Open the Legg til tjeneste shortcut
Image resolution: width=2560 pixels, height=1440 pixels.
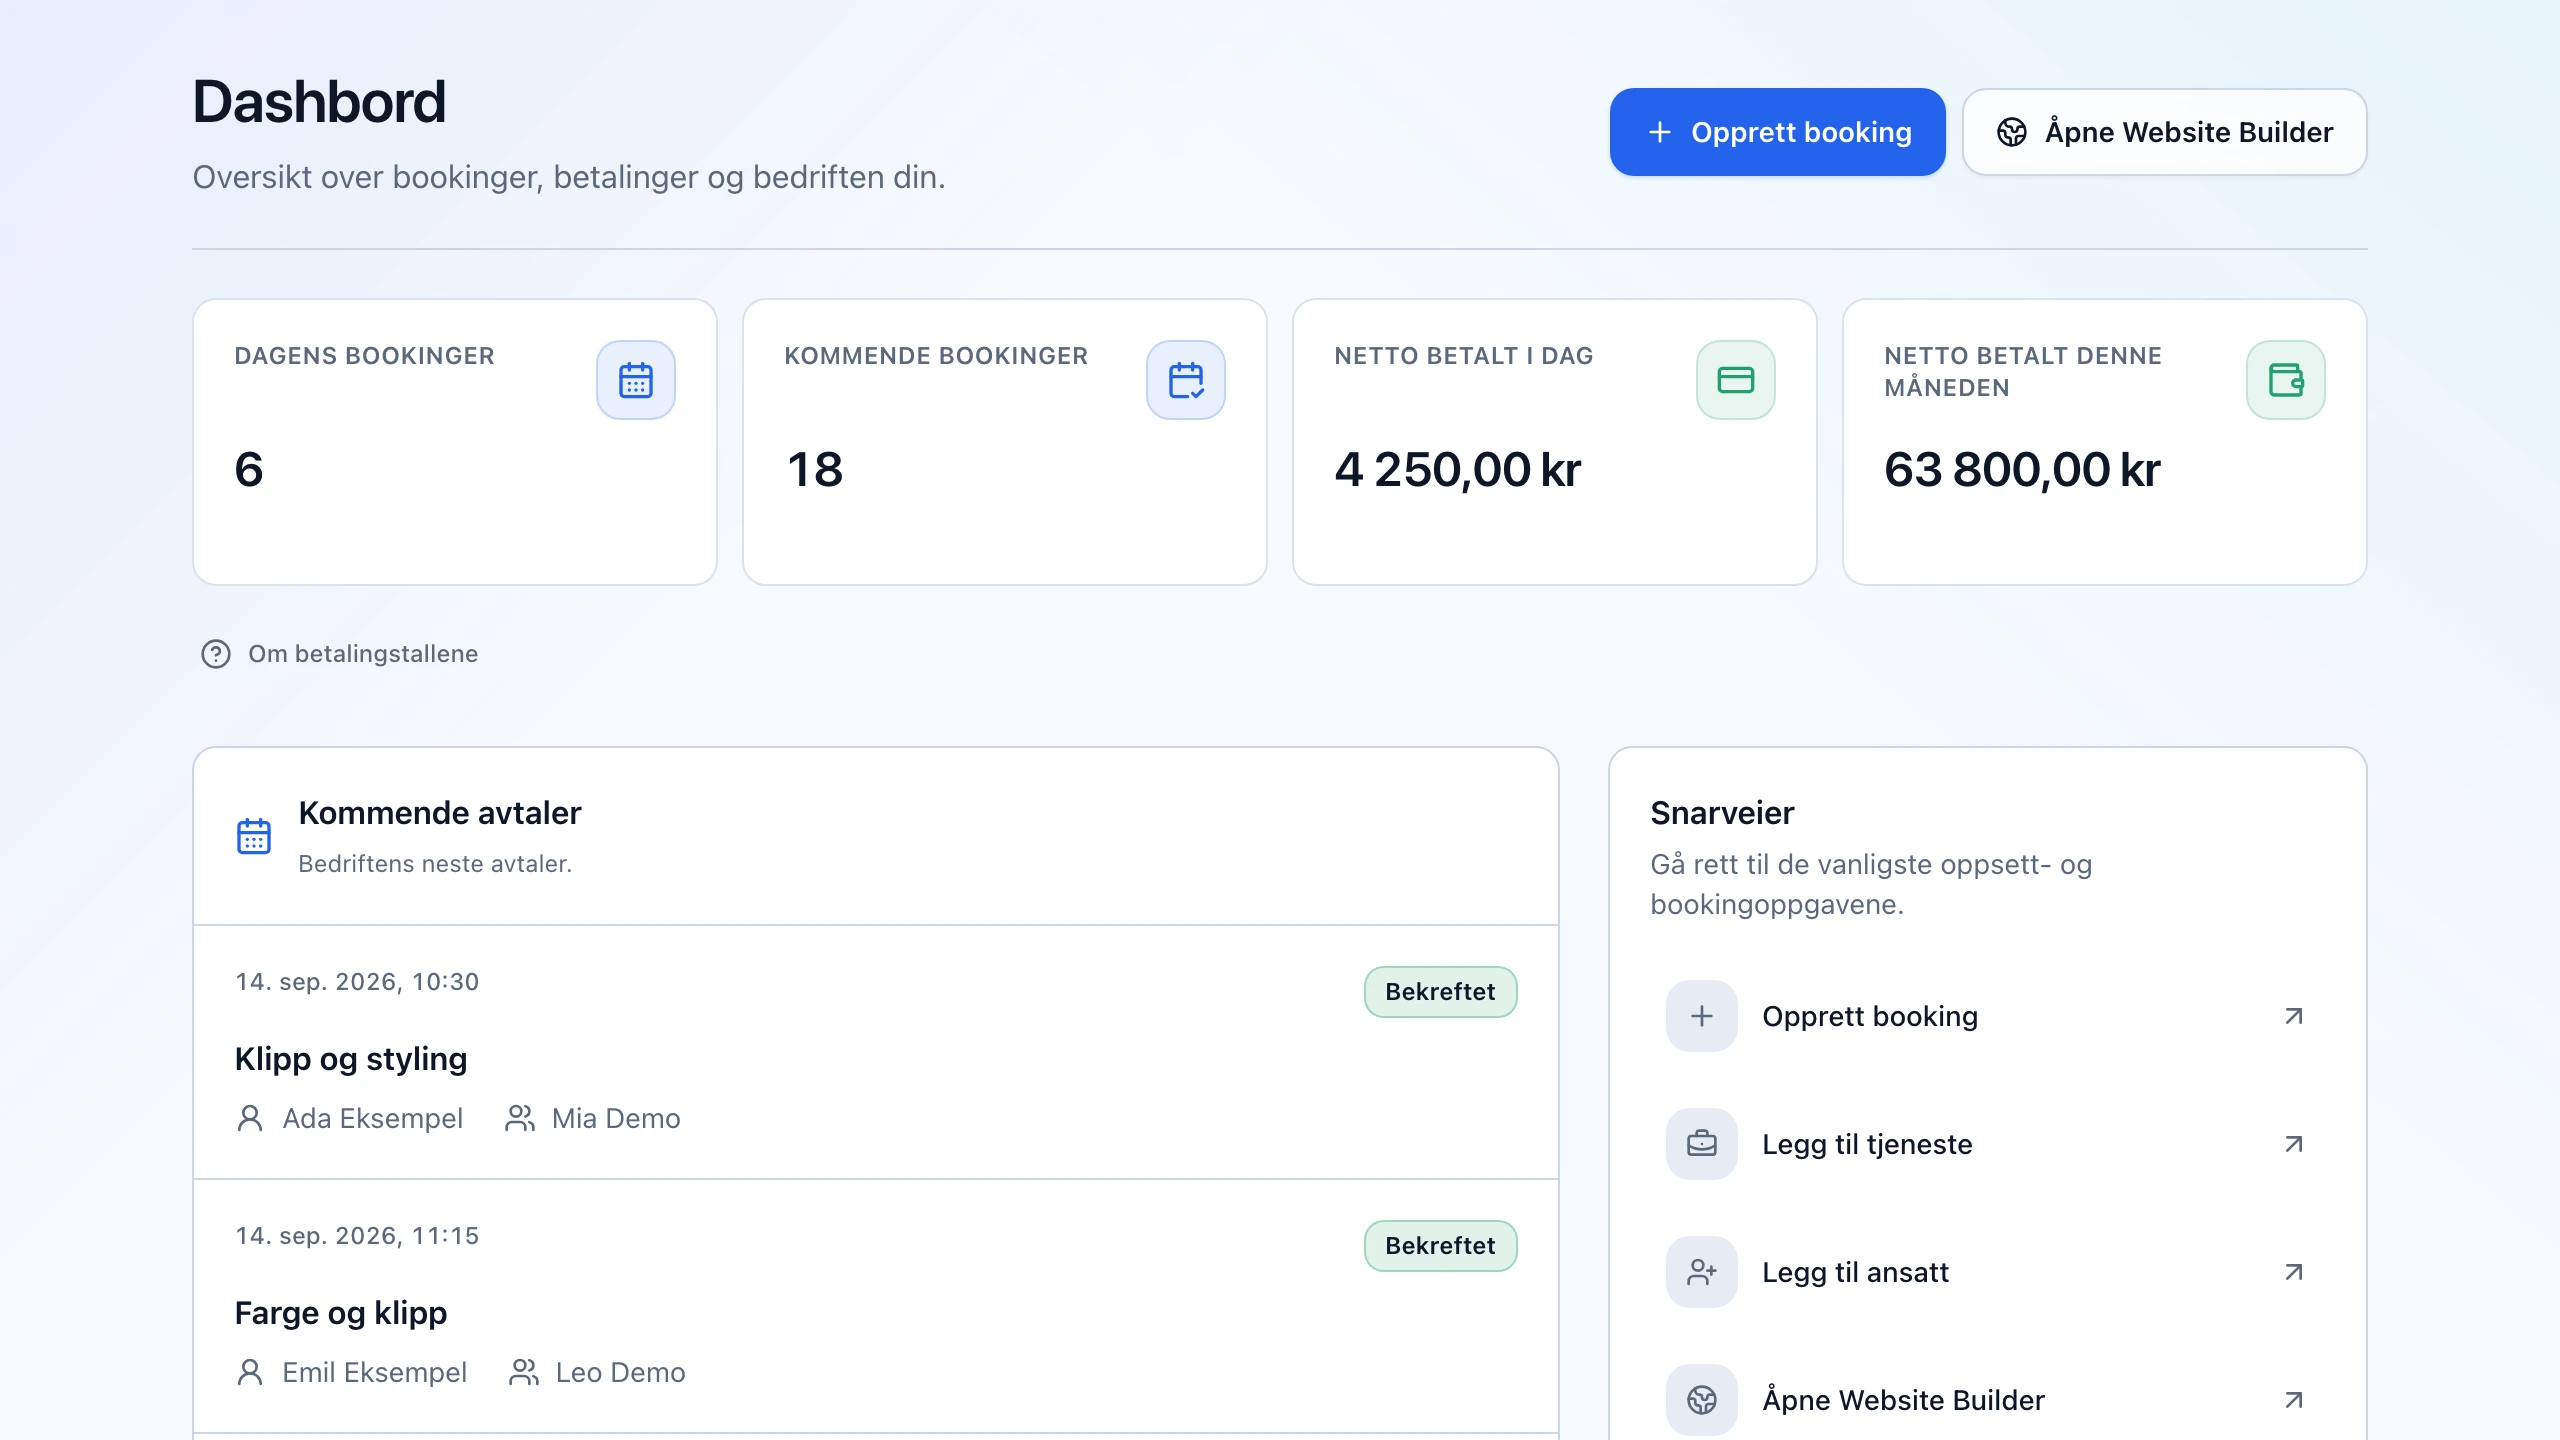[1987, 1144]
